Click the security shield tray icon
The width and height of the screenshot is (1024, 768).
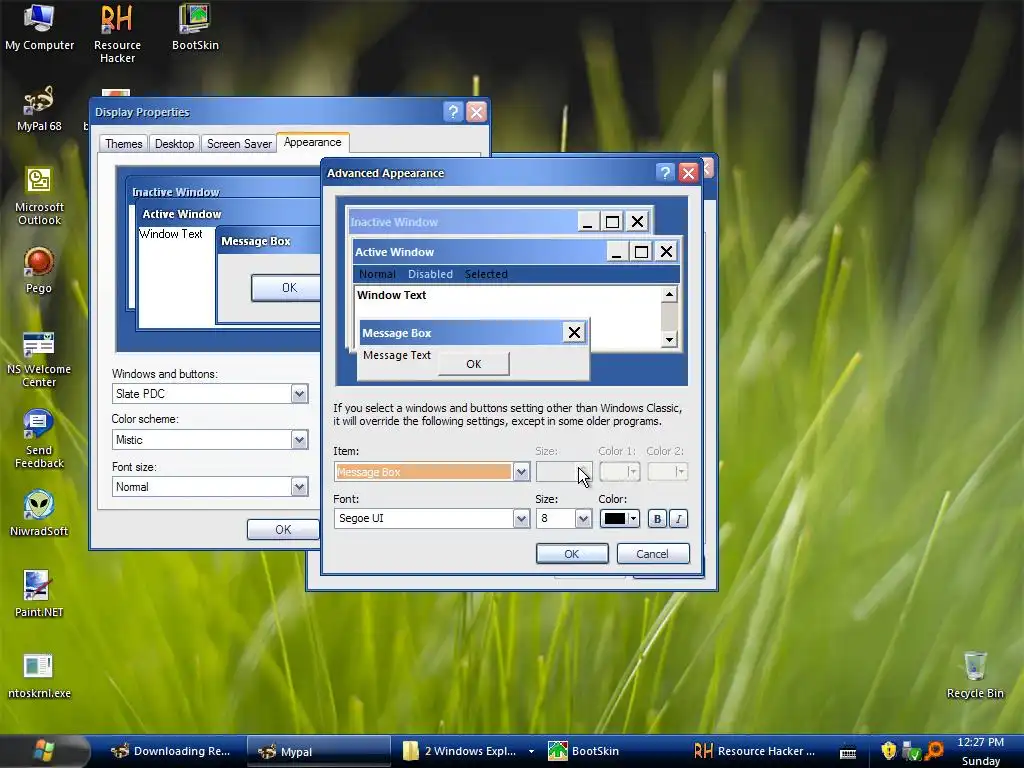click(x=888, y=751)
